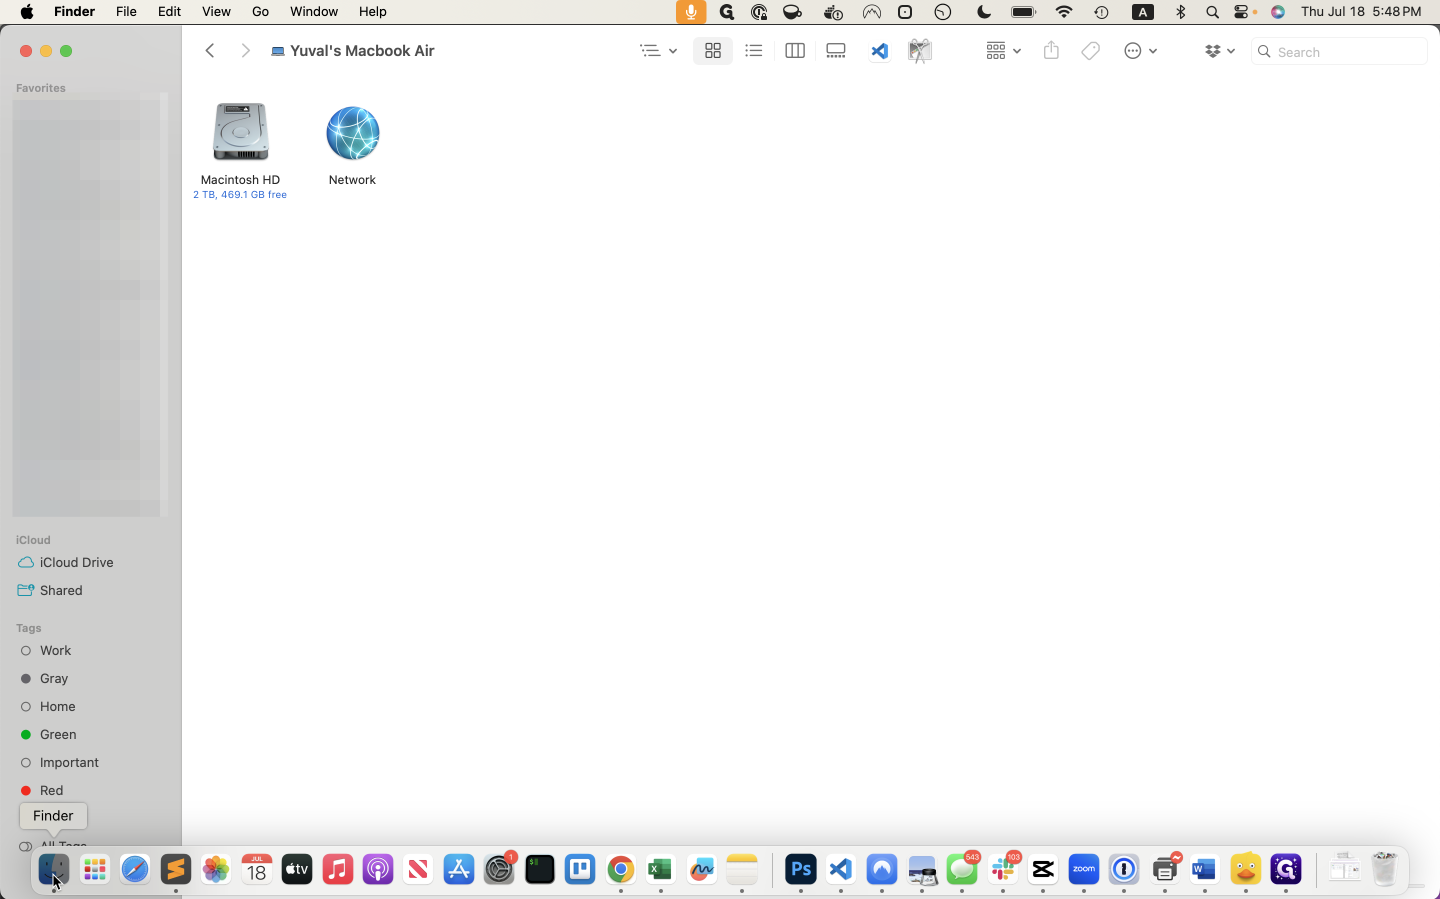Switch to column view in the toolbar
Viewport: 1440px width, 899px height.
795,51
